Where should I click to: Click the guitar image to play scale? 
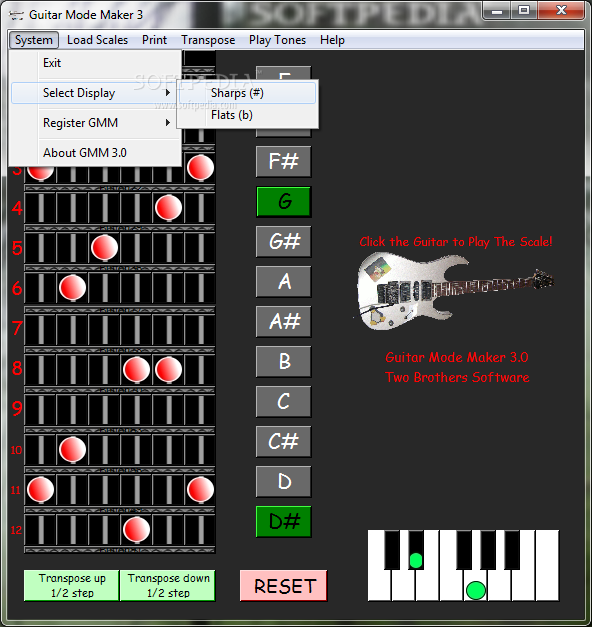click(455, 291)
